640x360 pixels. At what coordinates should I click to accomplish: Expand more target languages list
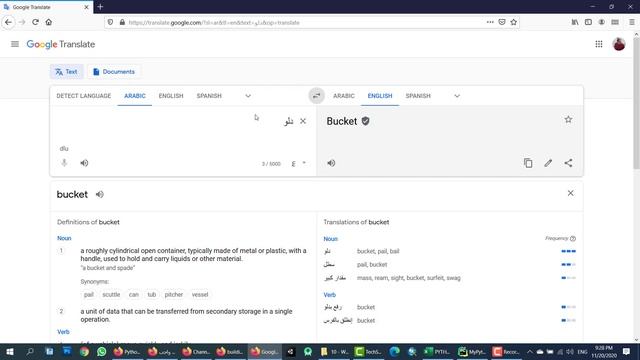click(457, 96)
